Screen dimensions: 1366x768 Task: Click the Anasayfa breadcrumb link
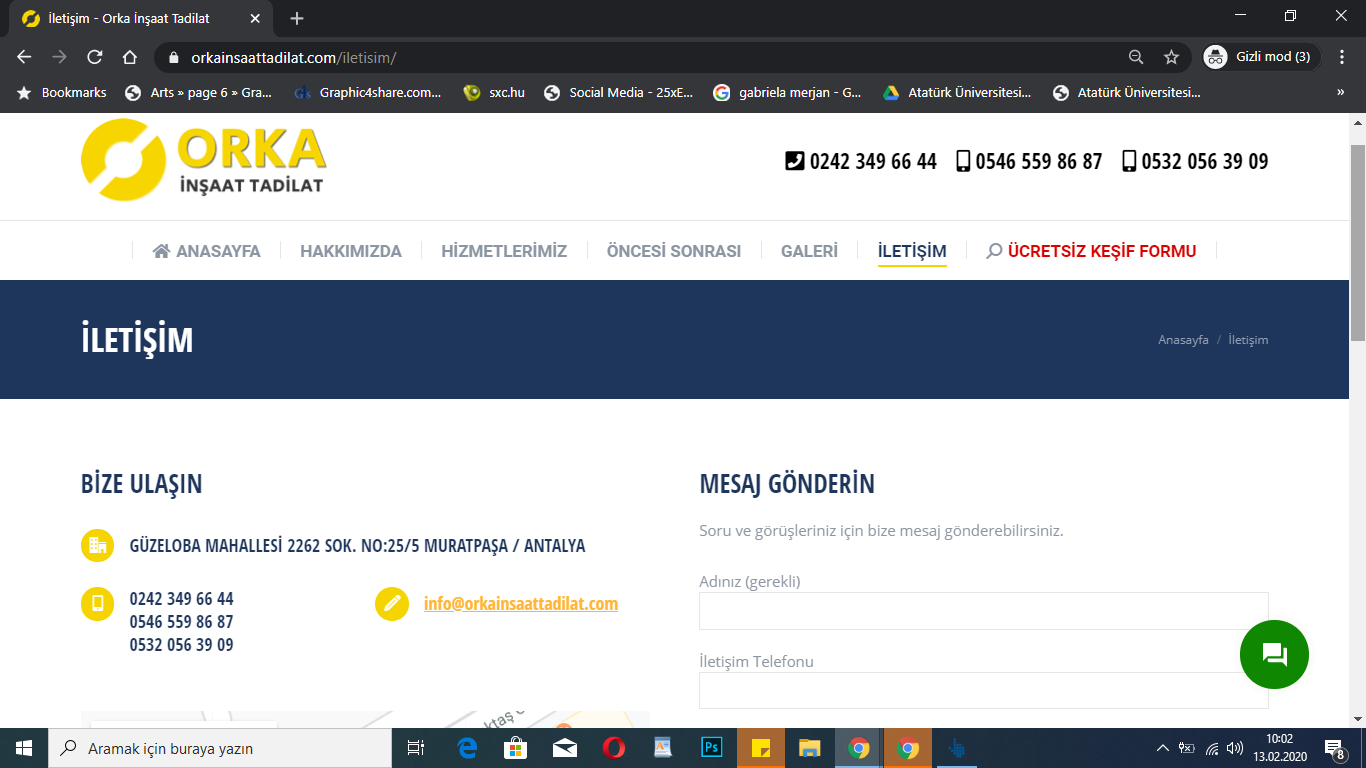pyautogui.click(x=1183, y=340)
